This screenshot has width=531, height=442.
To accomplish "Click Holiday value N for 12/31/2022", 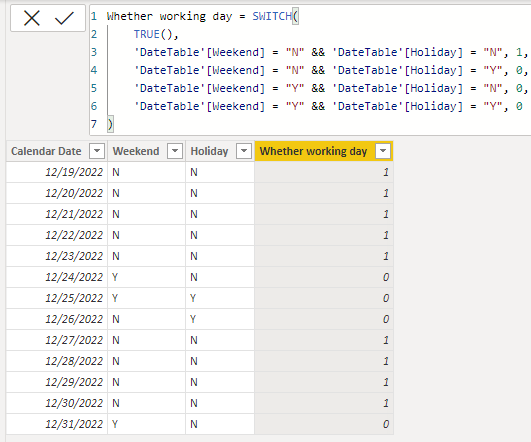I will (220, 424).
